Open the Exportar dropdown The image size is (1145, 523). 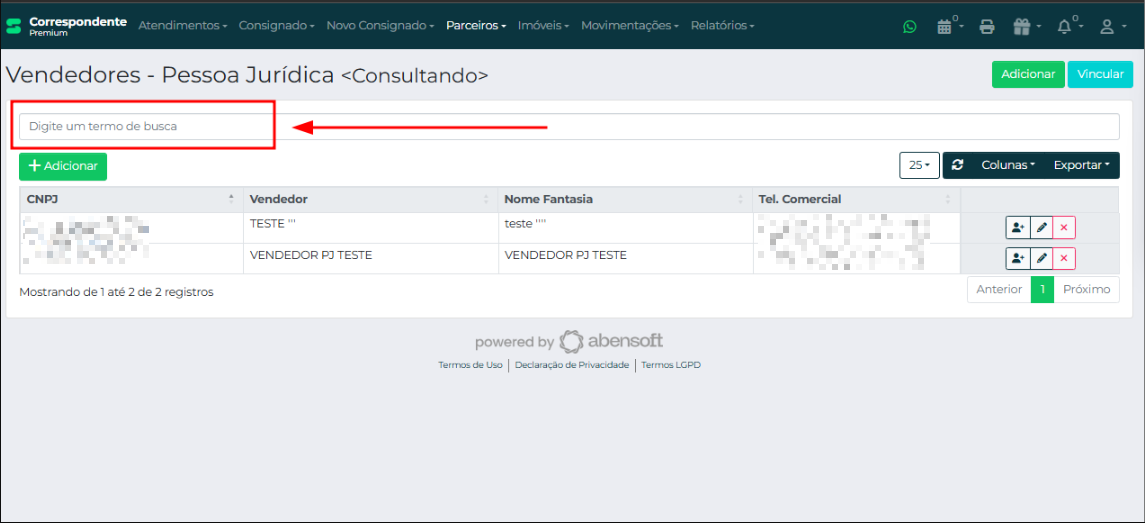[x=1080, y=166]
